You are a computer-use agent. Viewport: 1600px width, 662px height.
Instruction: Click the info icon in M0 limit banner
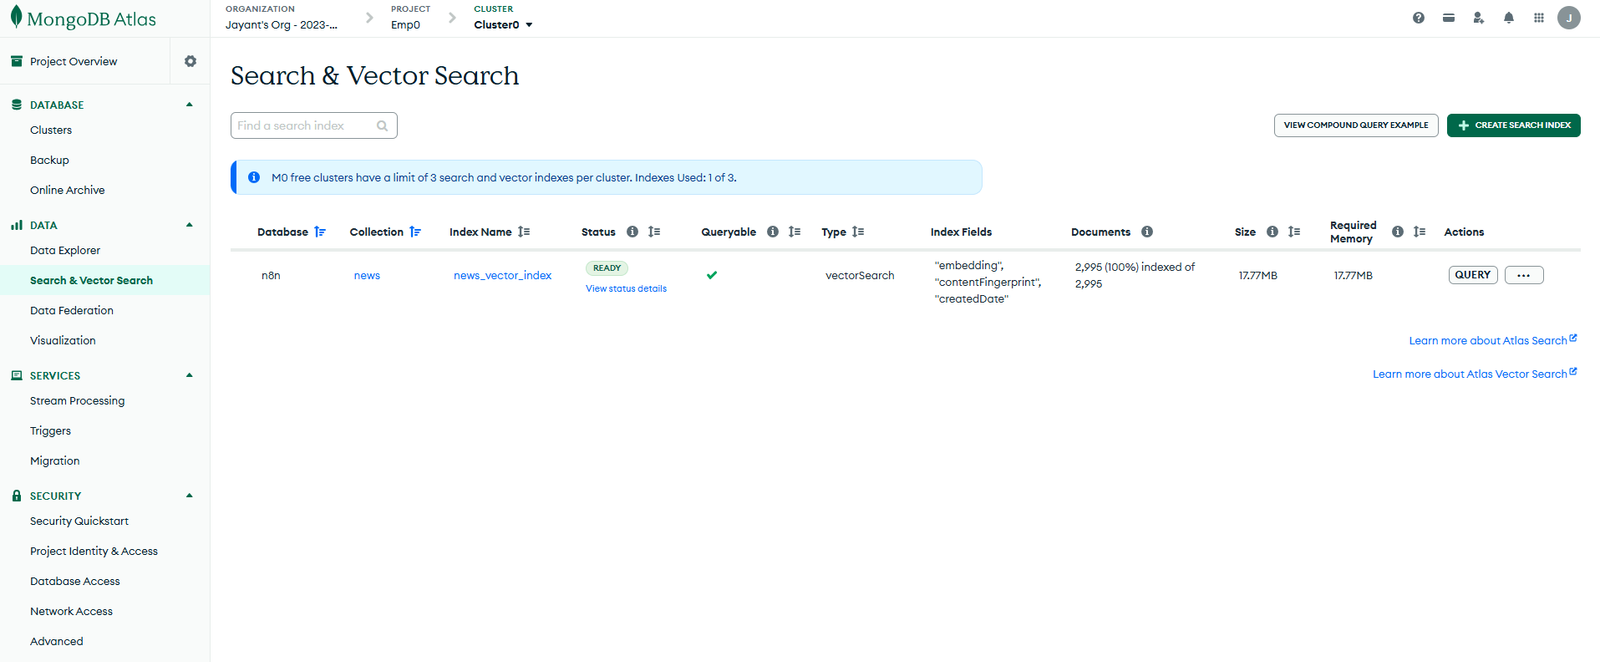(x=254, y=178)
